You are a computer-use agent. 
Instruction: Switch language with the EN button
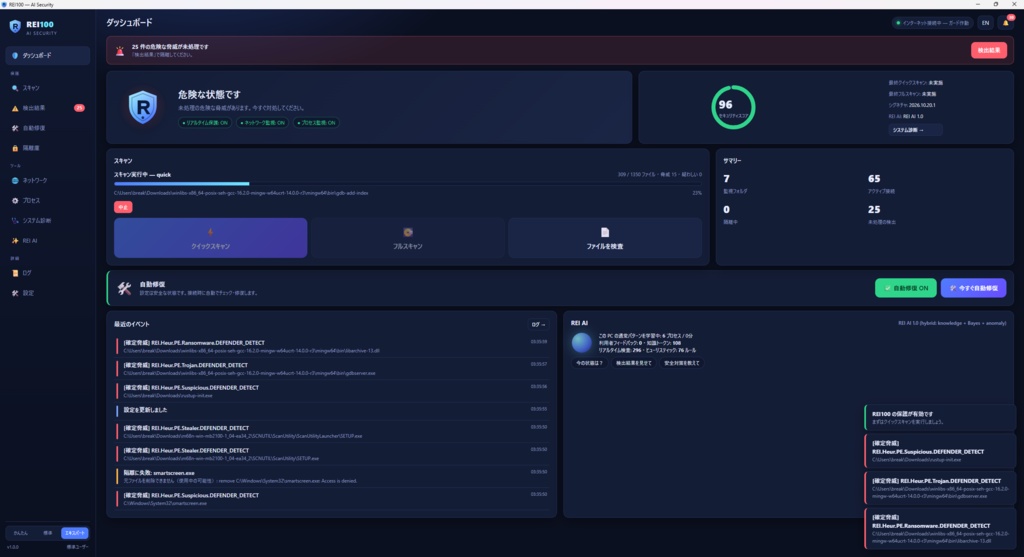(985, 23)
